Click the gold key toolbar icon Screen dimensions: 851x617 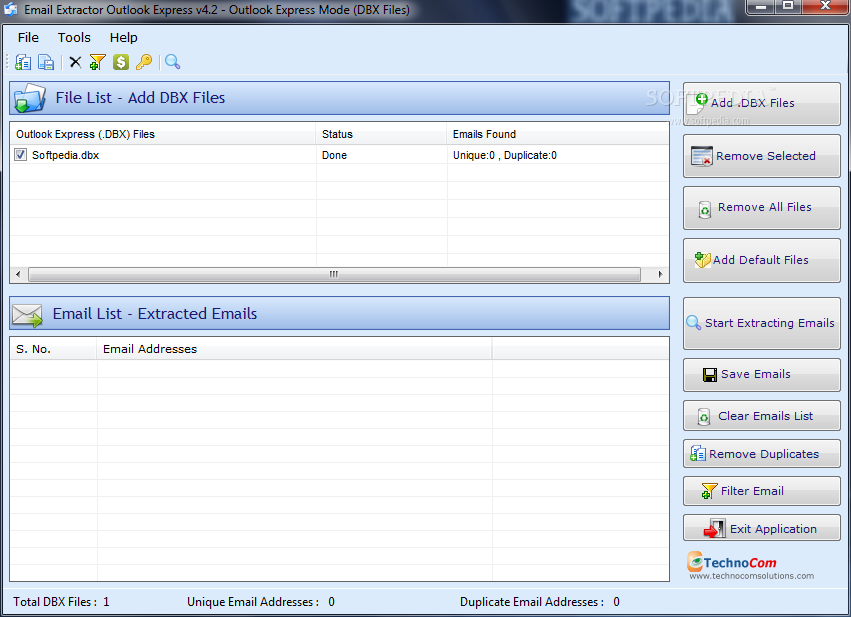pyautogui.click(x=144, y=62)
